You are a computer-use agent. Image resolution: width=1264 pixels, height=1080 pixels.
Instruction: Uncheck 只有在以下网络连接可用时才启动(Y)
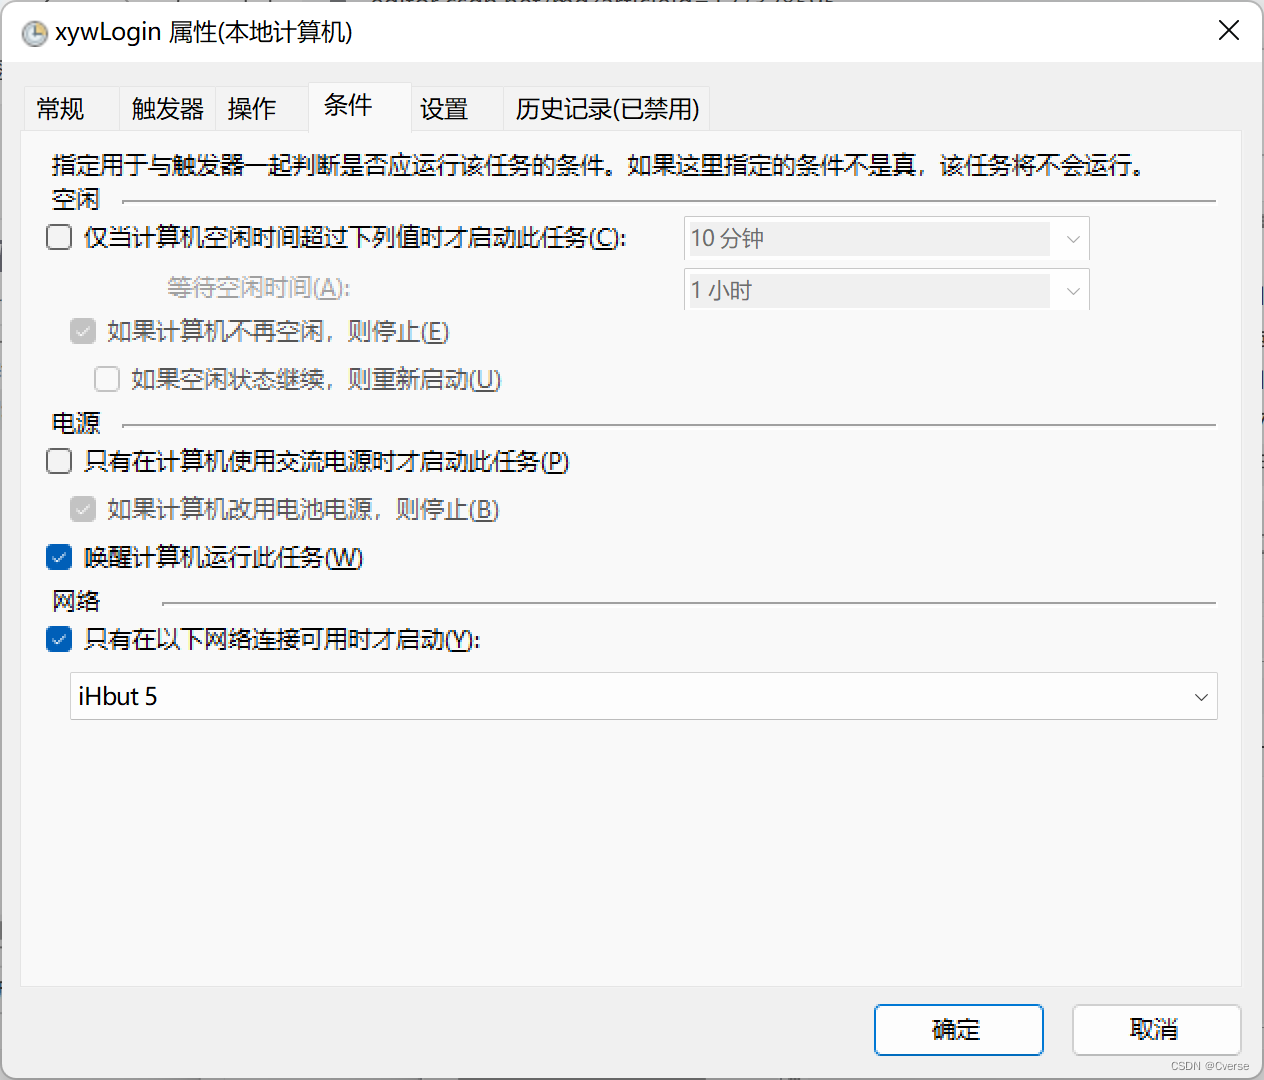click(59, 639)
